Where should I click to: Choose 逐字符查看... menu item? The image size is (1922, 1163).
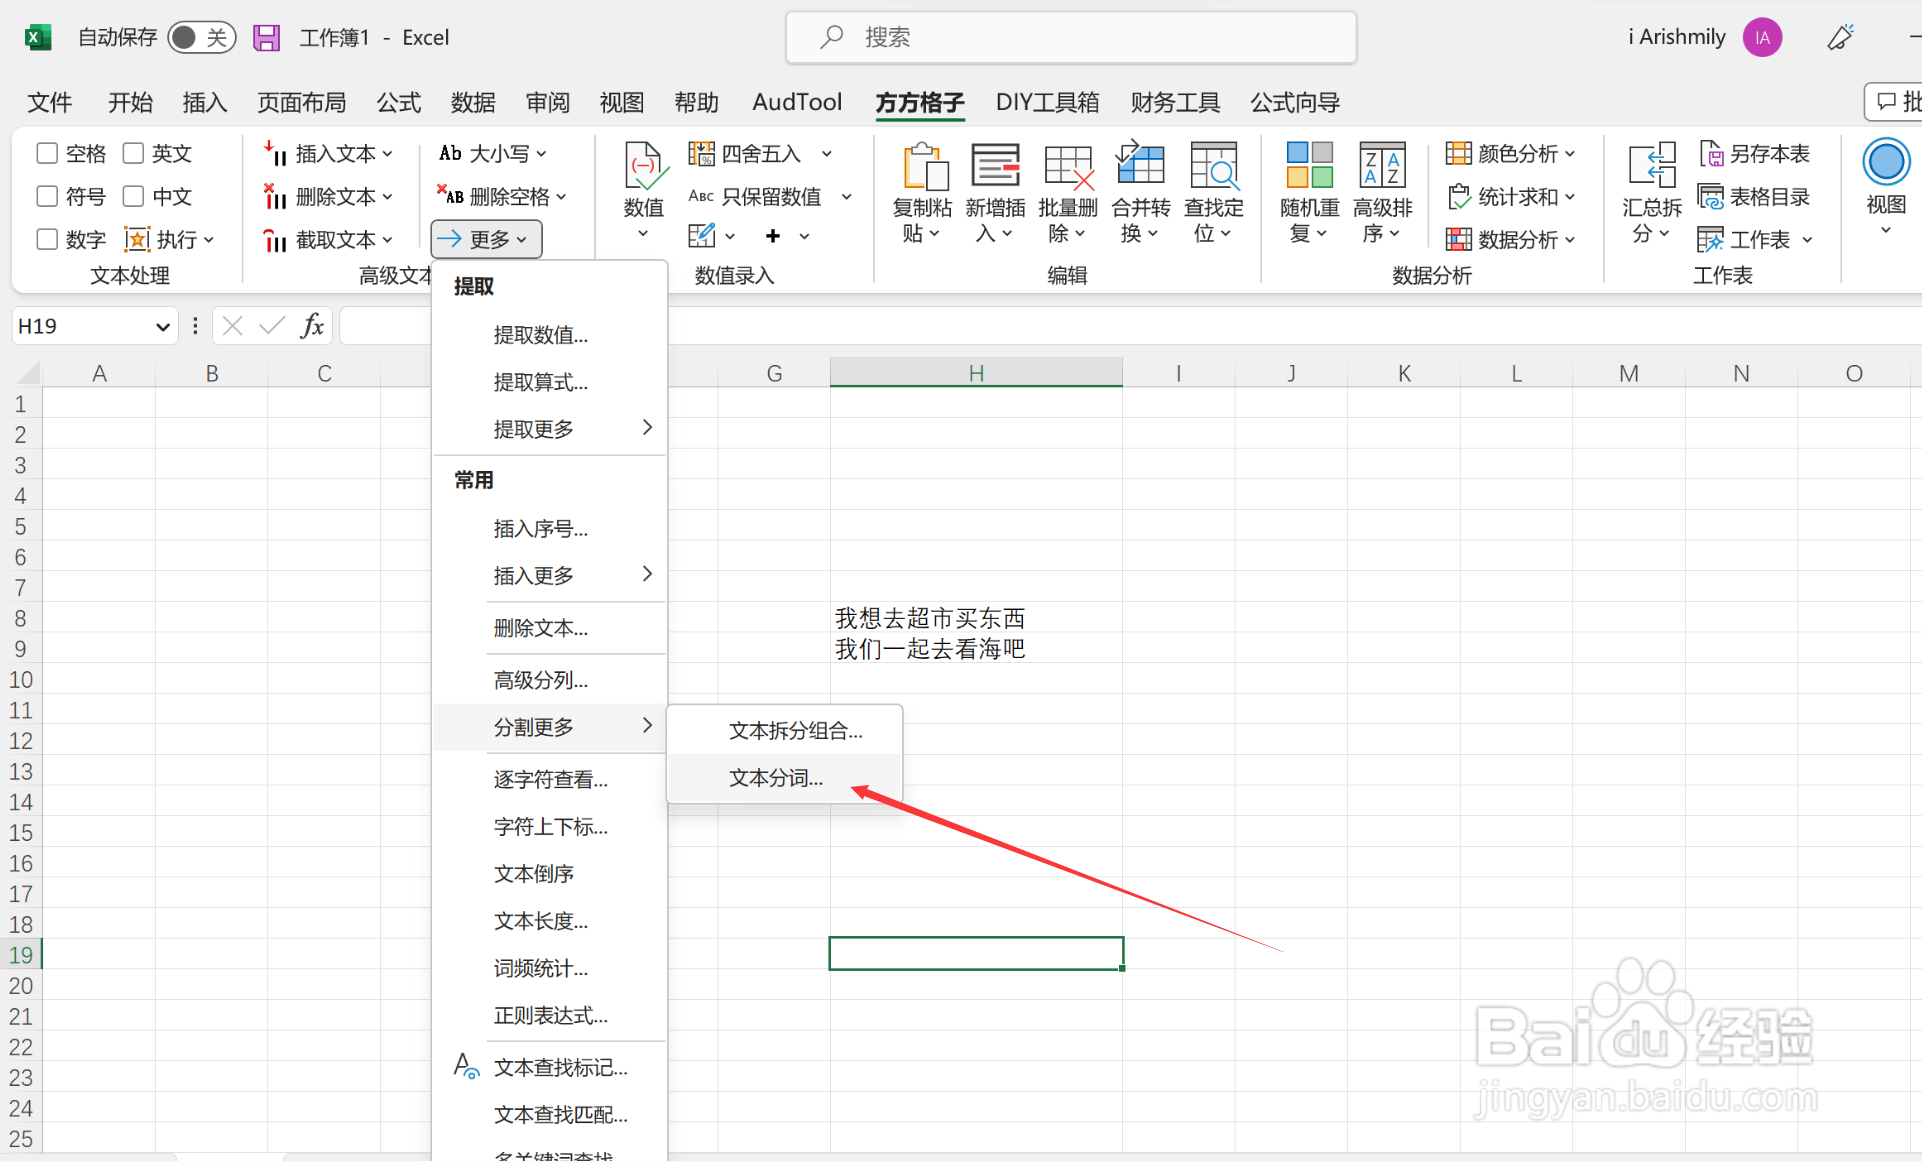click(x=551, y=779)
